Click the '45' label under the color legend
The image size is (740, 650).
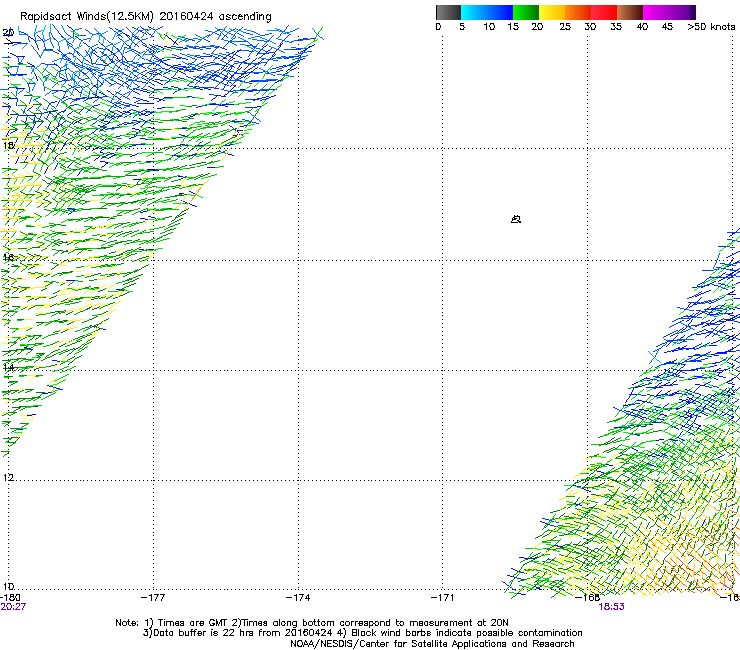[667, 27]
